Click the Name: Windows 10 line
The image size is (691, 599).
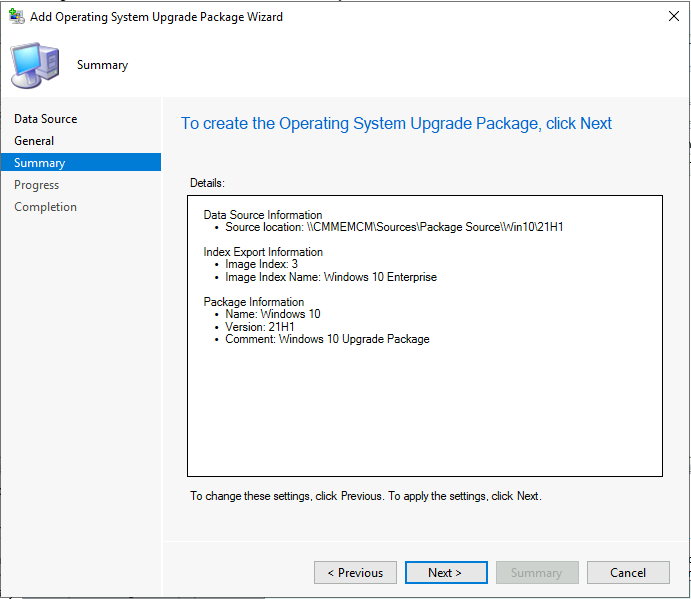click(x=273, y=314)
